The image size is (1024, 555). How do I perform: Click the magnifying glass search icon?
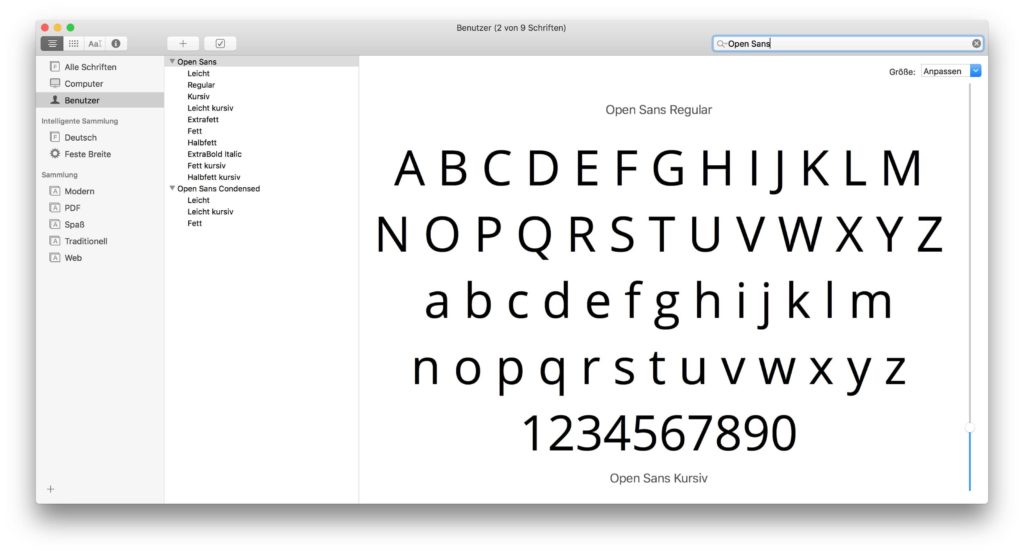[721, 44]
